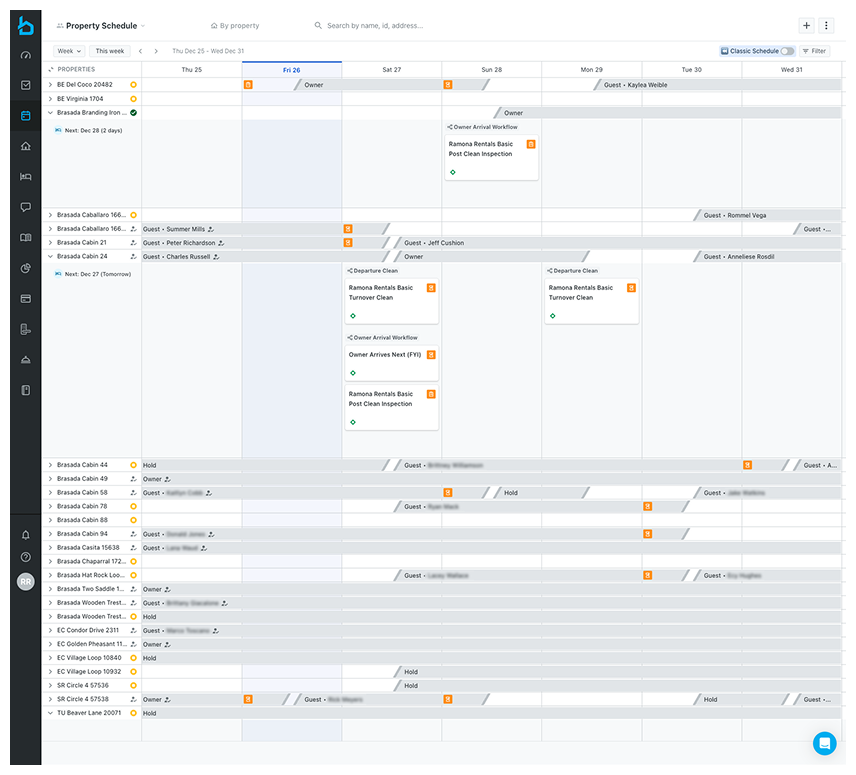Image resolution: width=856 pixels, height=775 pixels.
Task: Expand the BE Del Coco 20482 row
Action: pos(50,85)
